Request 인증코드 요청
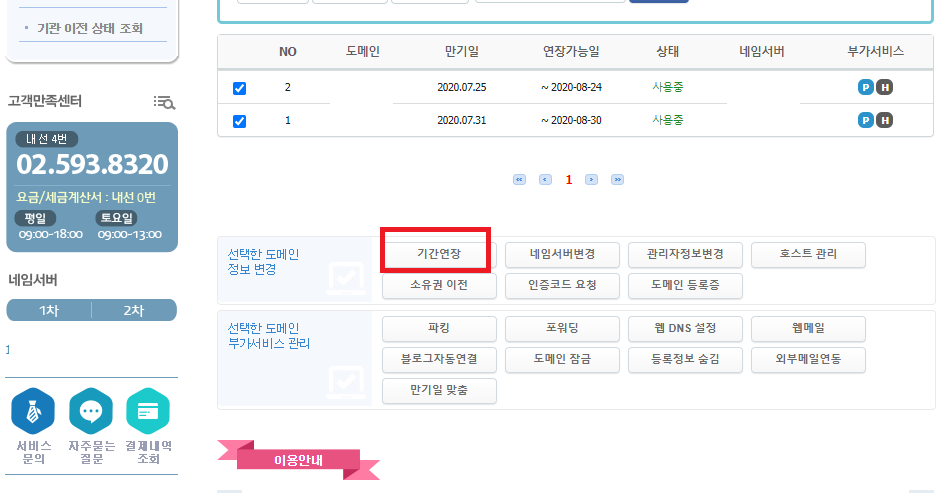The width and height of the screenshot is (945, 493). tap(562, 285)
